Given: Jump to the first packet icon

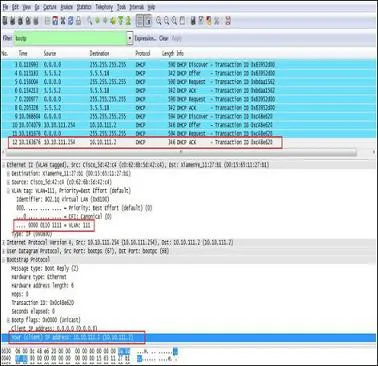Looking at the screenshot, I should [121, 21].
